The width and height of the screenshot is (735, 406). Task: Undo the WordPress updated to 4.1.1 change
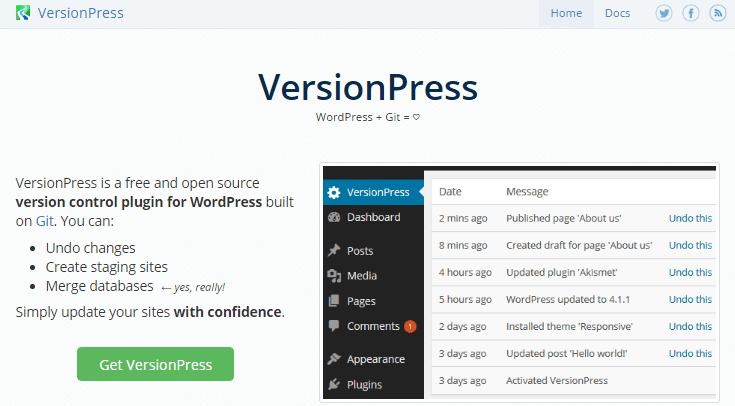[690, 299]
